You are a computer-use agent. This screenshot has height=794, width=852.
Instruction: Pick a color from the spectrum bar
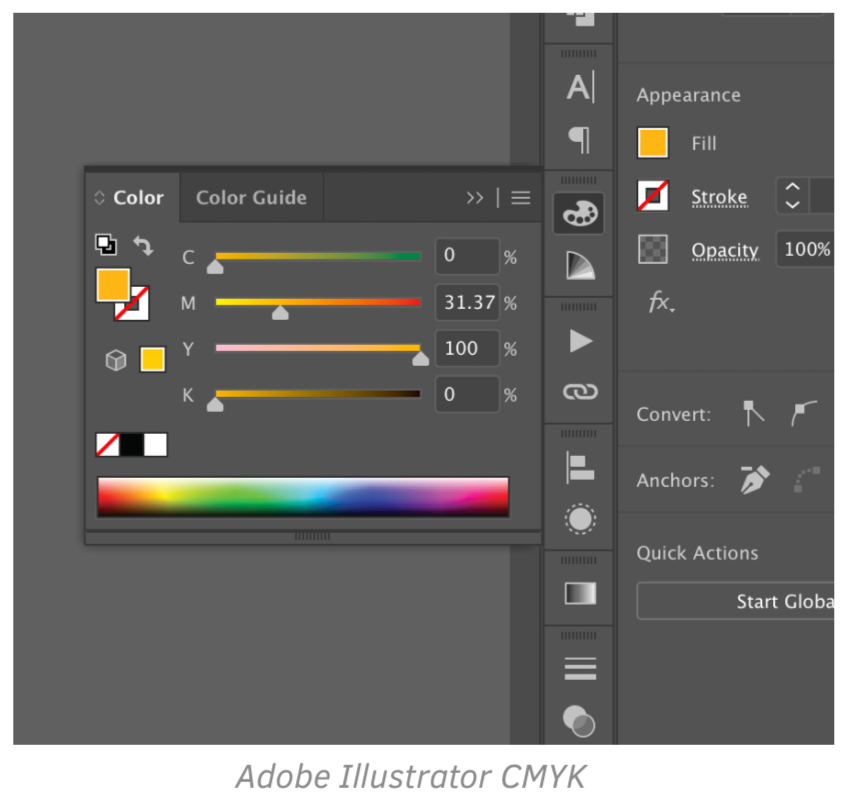coord(303,497)
